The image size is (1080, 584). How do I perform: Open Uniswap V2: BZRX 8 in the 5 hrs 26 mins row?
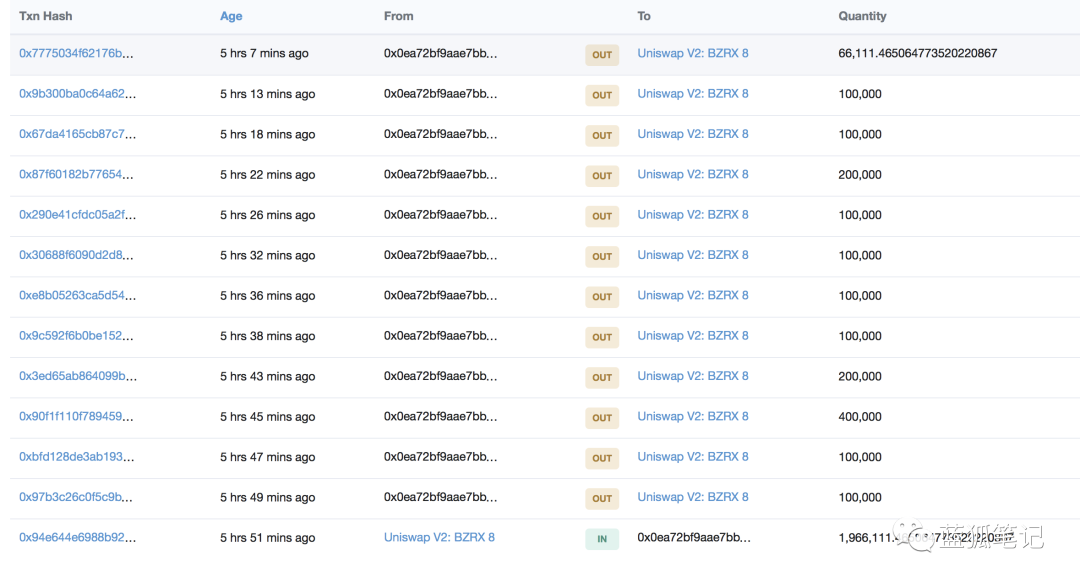693,214
